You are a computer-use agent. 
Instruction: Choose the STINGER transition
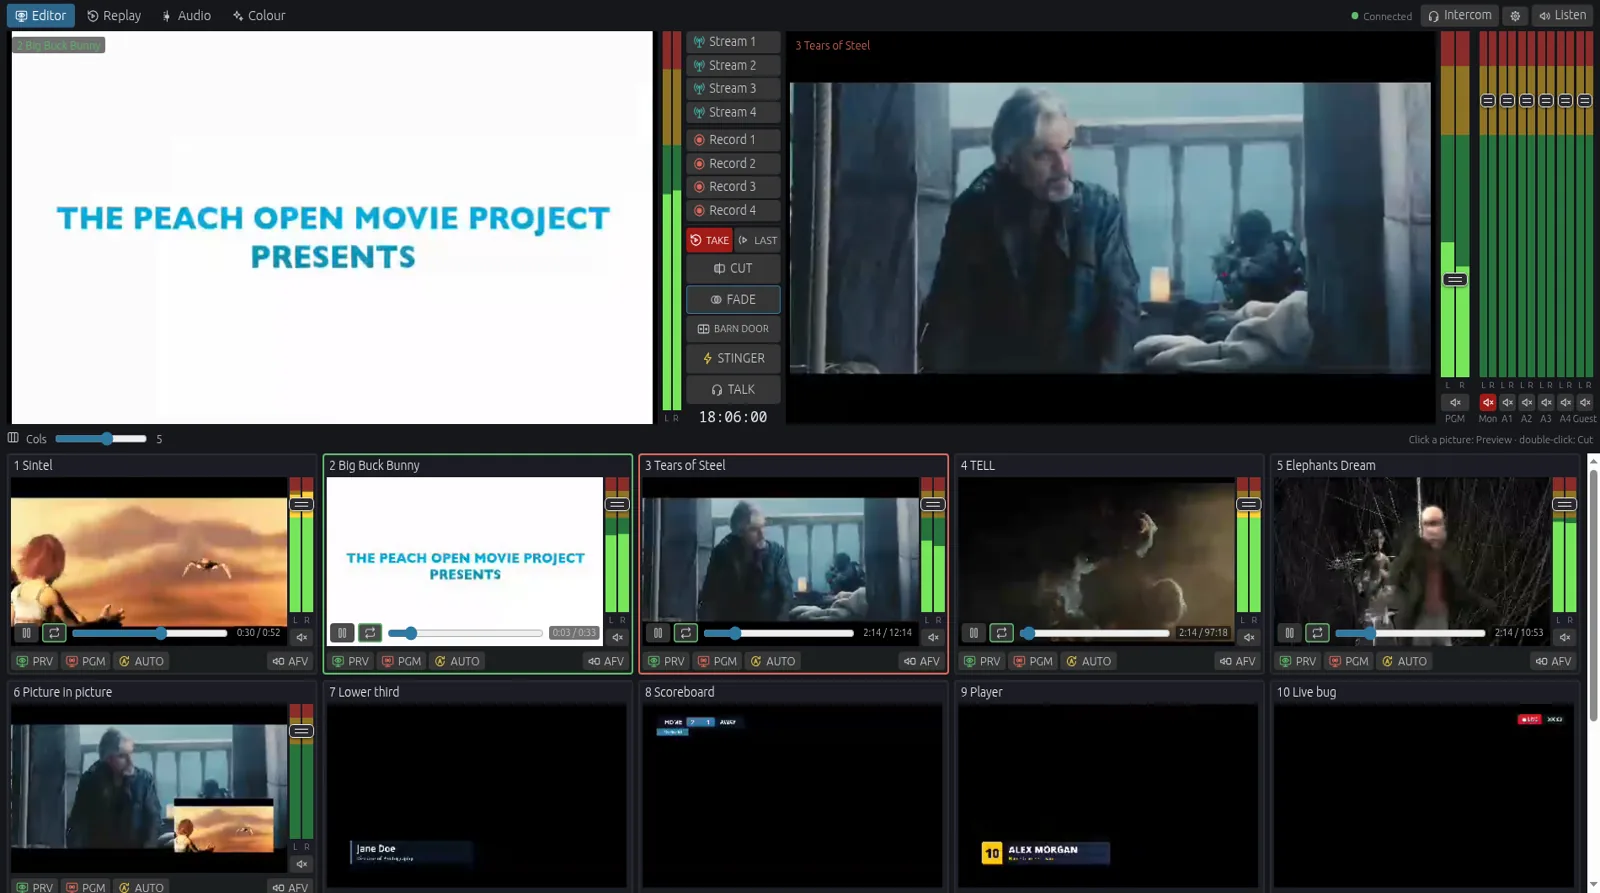pyautogui.click(x=733, y=359)
